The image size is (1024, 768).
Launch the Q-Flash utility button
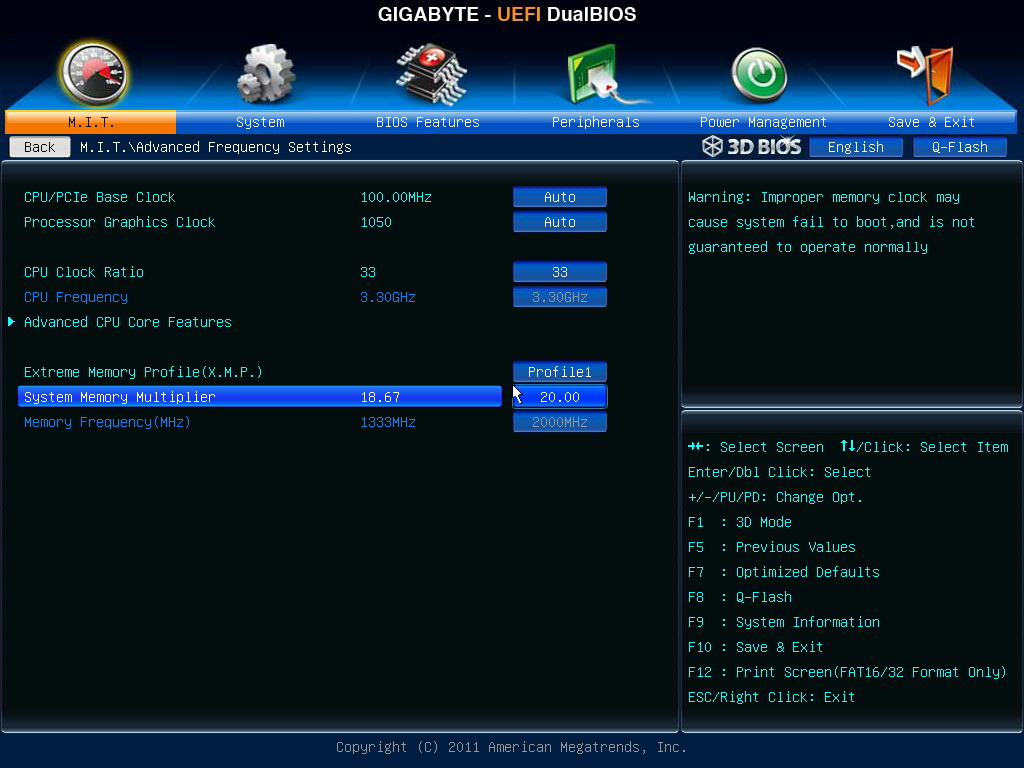coord(959,147)
